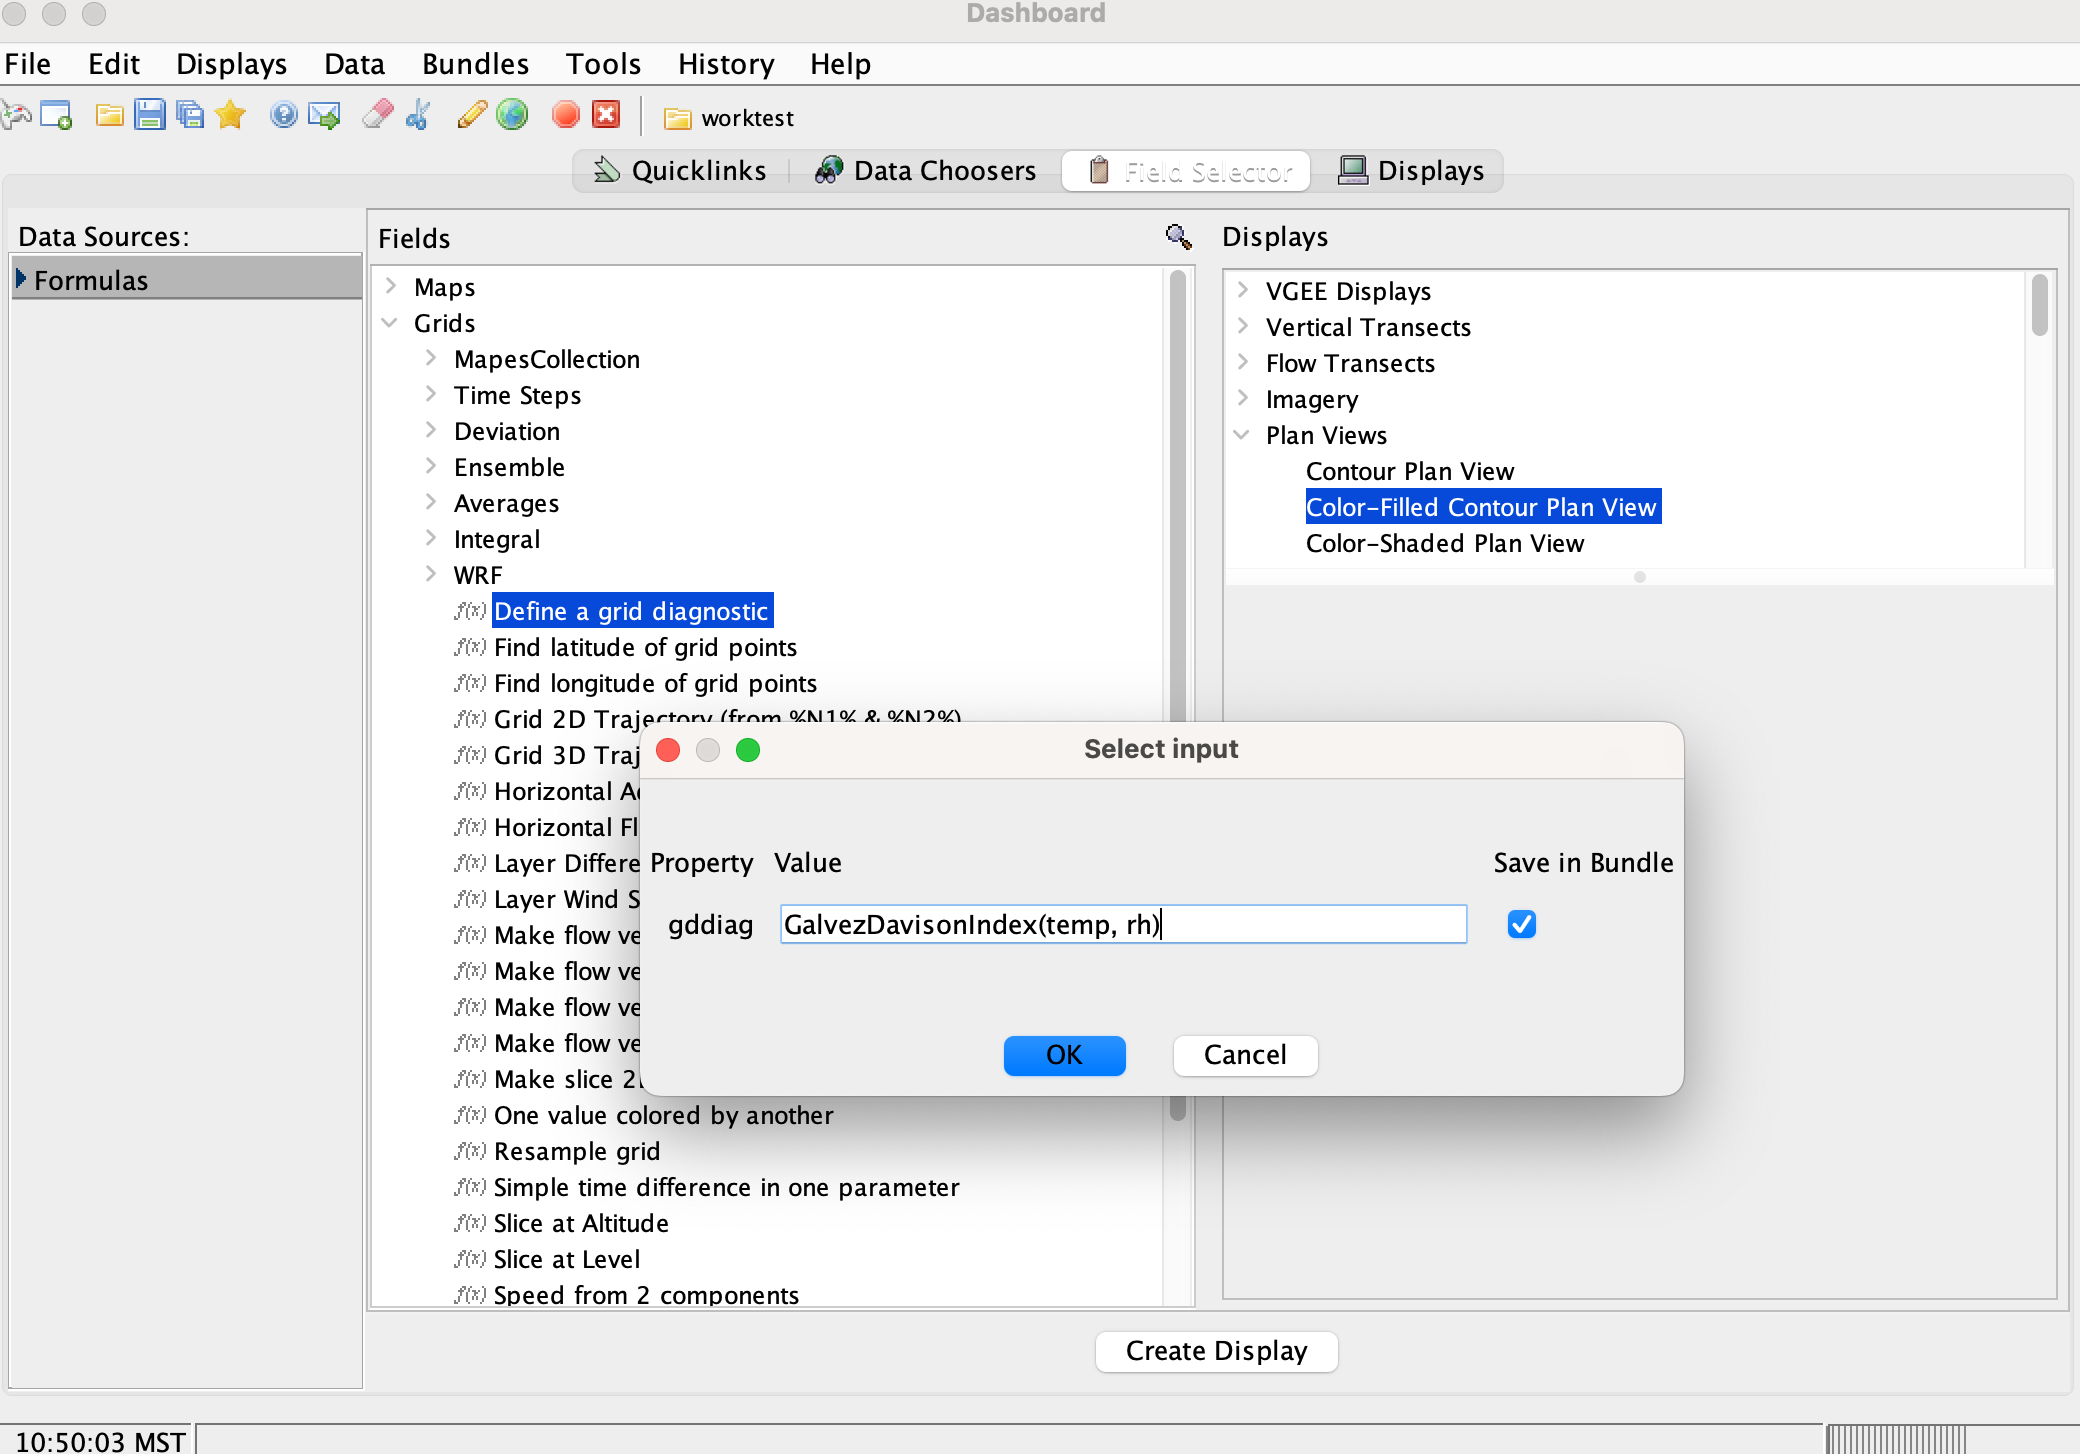Click the save floppy disk toolbar icon

point(149,116)
